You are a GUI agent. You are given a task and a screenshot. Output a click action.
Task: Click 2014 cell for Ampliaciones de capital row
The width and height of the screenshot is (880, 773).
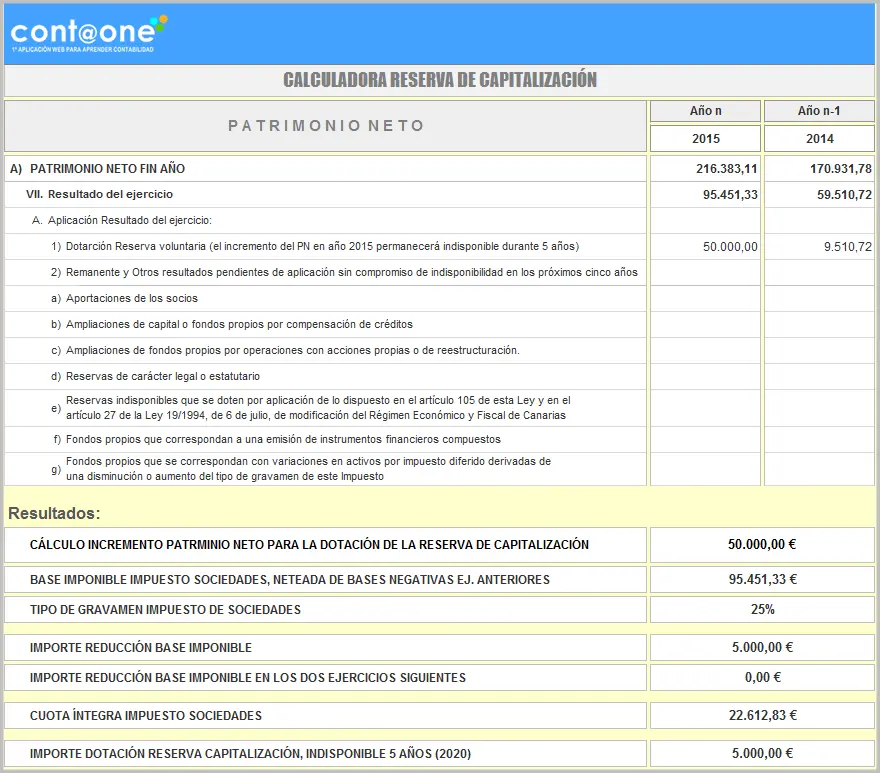(819, 324)
